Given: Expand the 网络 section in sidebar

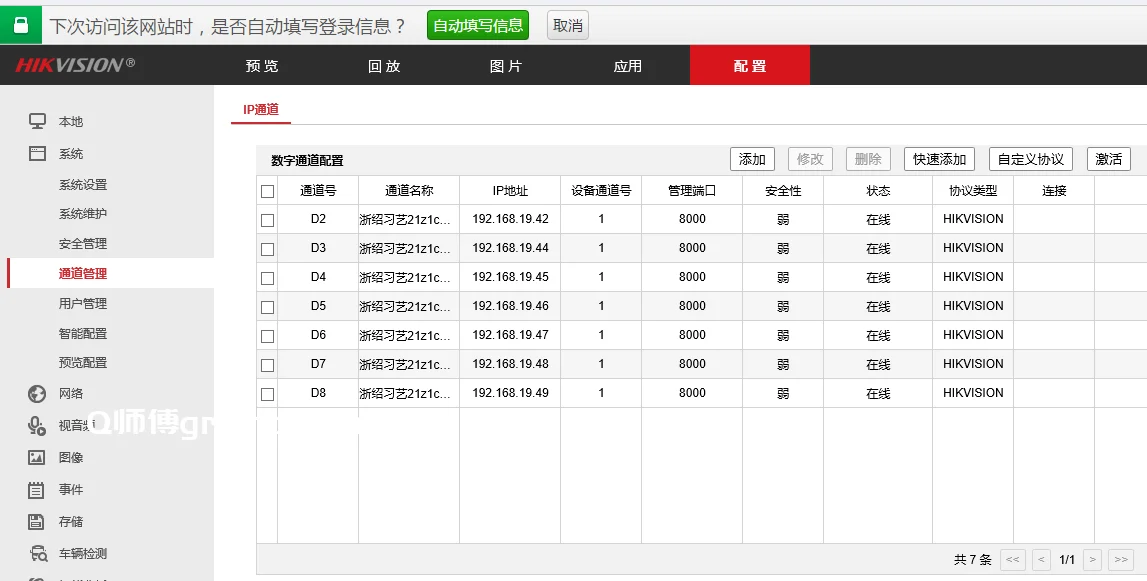Looking at the screenshot, I should point(71,394).
